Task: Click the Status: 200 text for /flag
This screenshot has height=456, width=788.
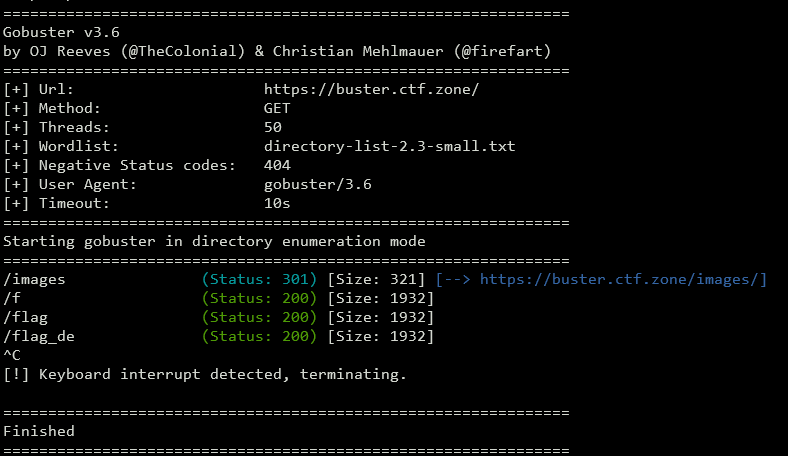Action: [260, 318]
